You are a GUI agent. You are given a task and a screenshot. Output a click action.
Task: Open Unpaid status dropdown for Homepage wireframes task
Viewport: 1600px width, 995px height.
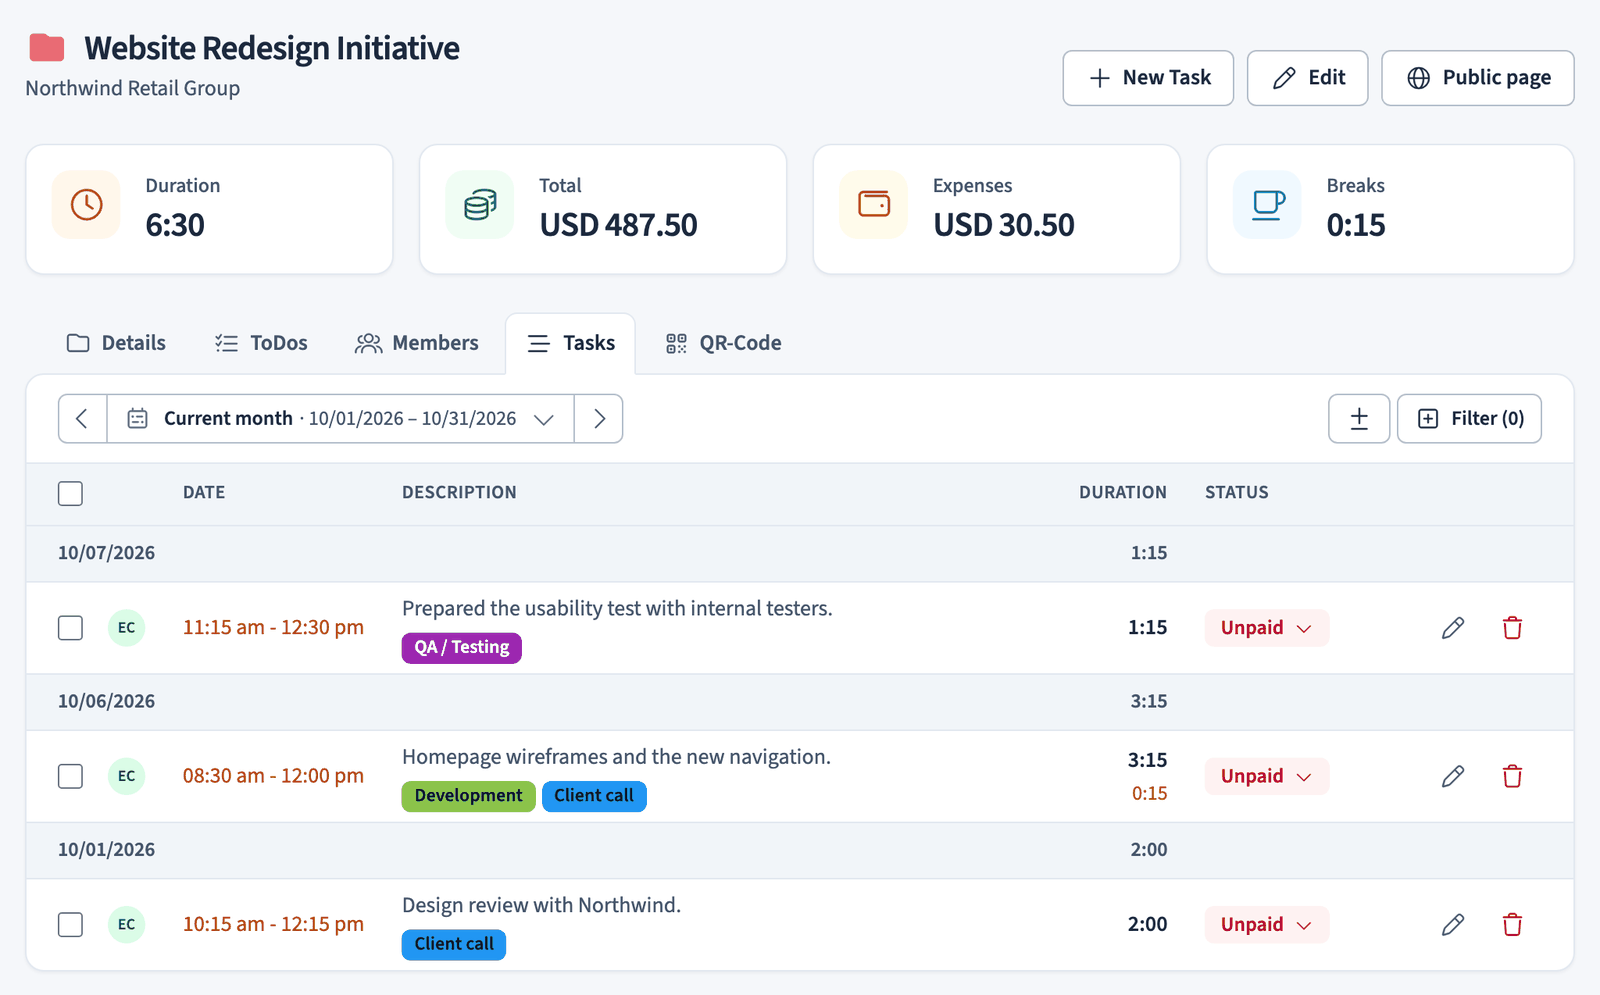click(x=1266, y=776)
